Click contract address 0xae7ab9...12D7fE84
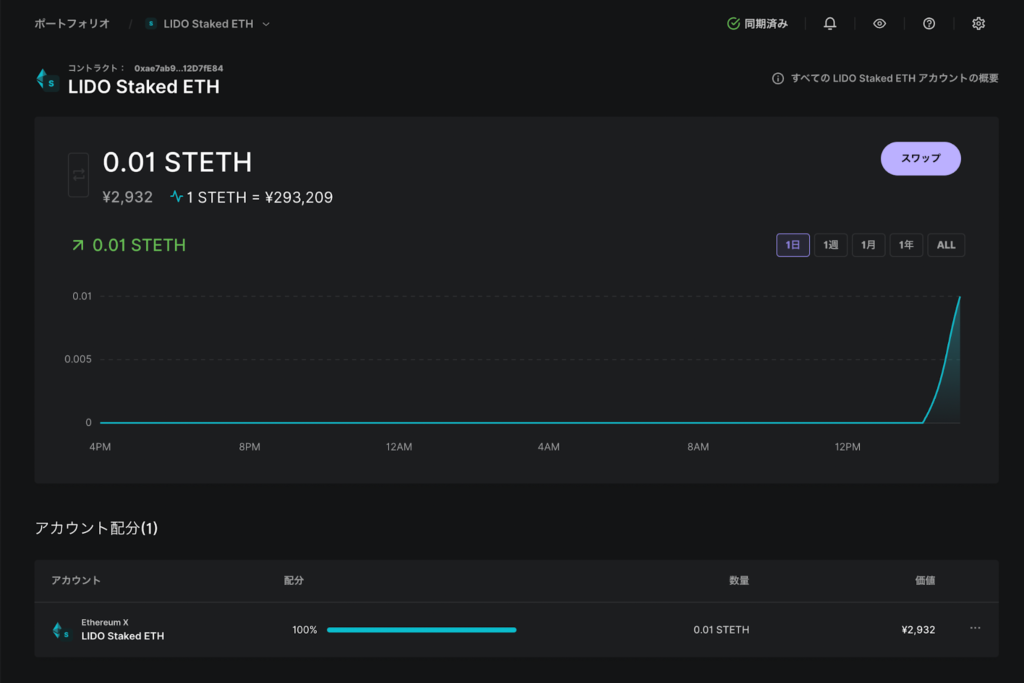Image resolution: width=1024 pixels, height=683 pixels. tap(178, 68)
